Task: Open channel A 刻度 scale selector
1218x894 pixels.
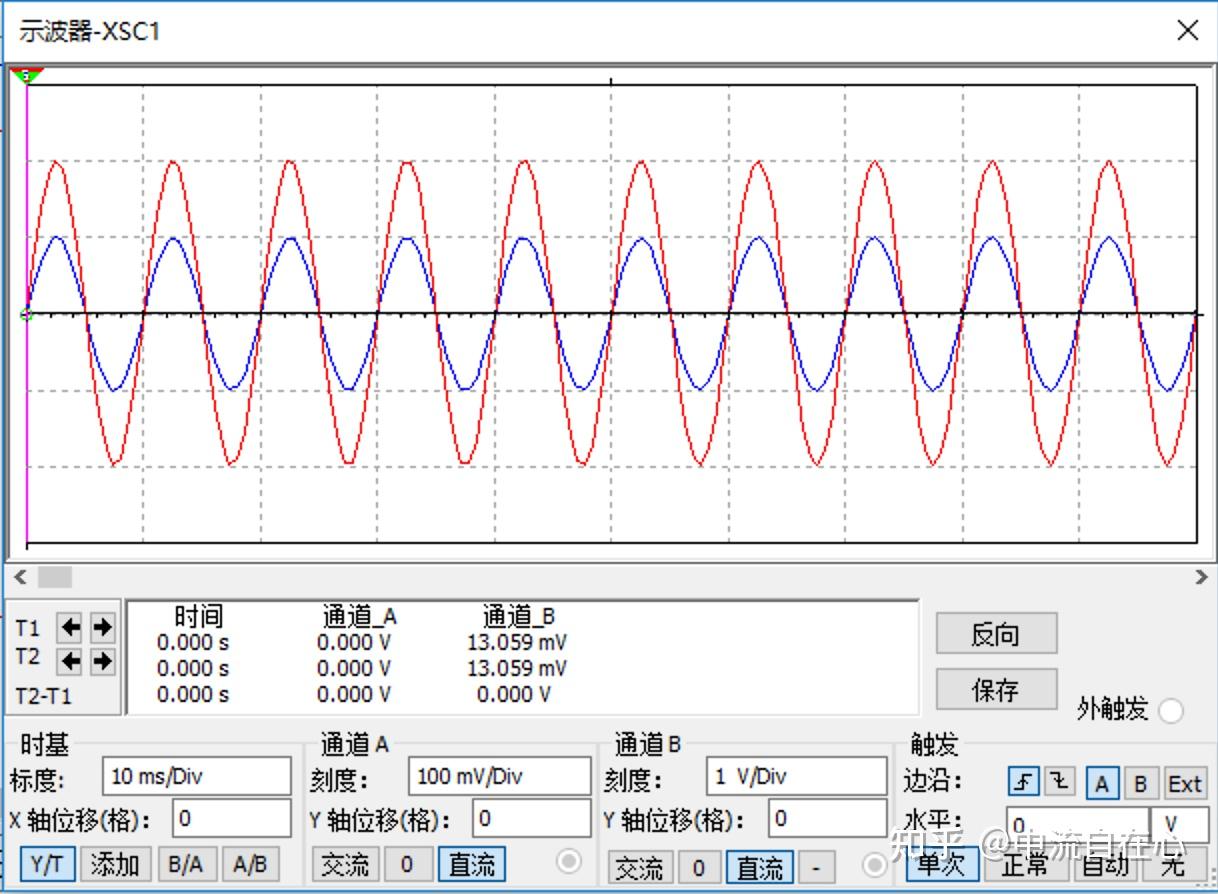Action: pyautogui.click(x=500, y=776)
